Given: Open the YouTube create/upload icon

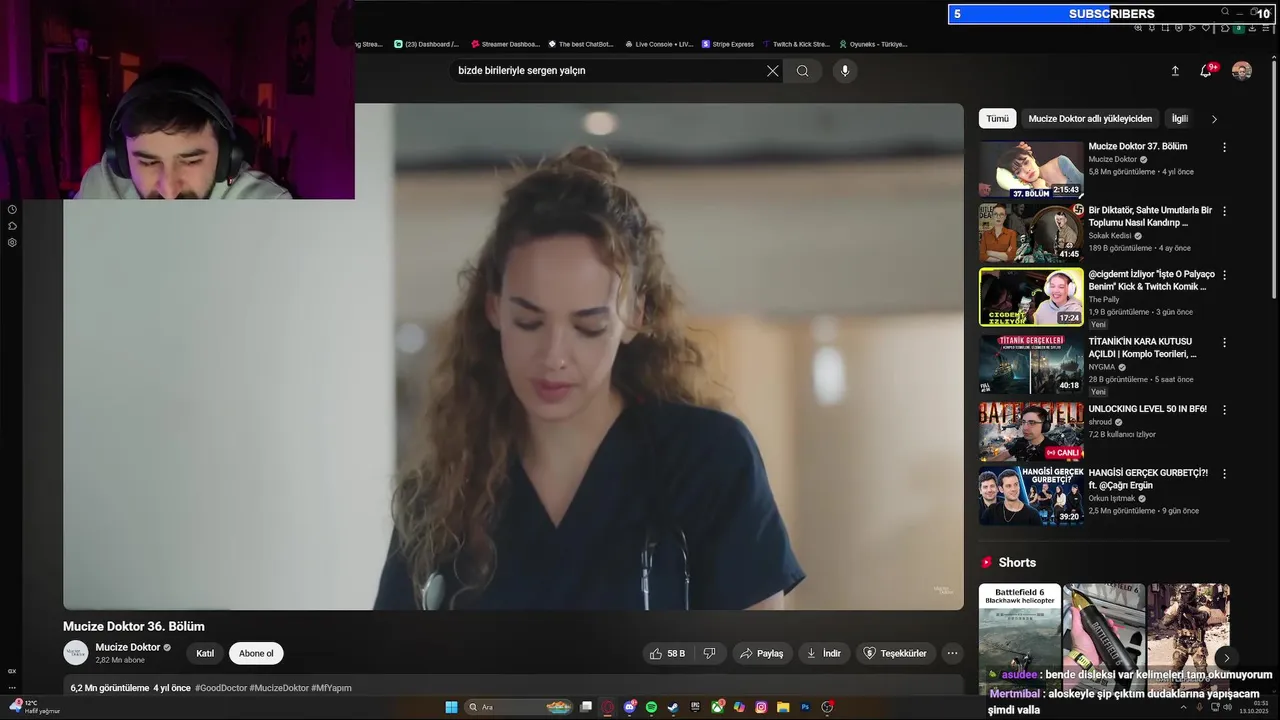Looking at the screenshot, I should click(1175, 71).
